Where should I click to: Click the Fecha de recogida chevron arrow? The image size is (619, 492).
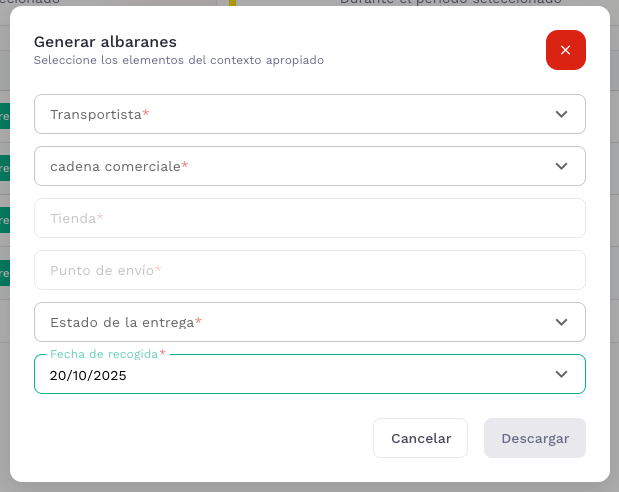[561, 374]
